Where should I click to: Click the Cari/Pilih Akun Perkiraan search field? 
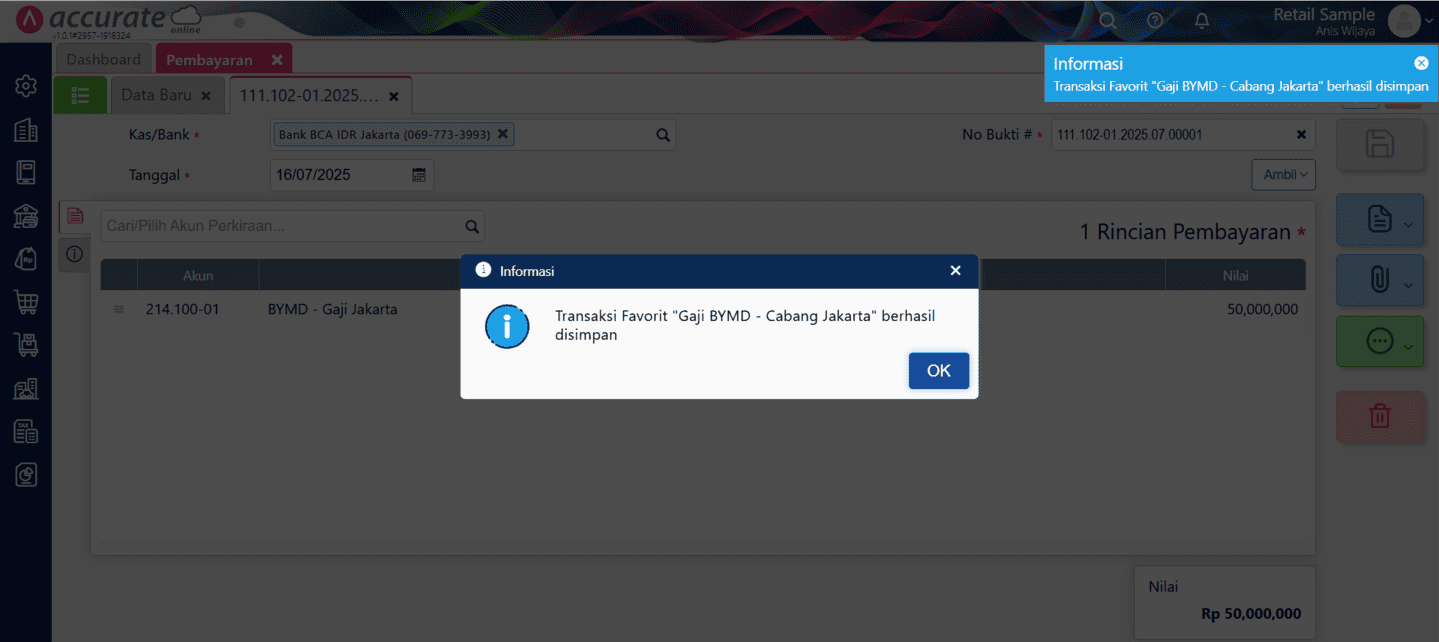(282, 226)
